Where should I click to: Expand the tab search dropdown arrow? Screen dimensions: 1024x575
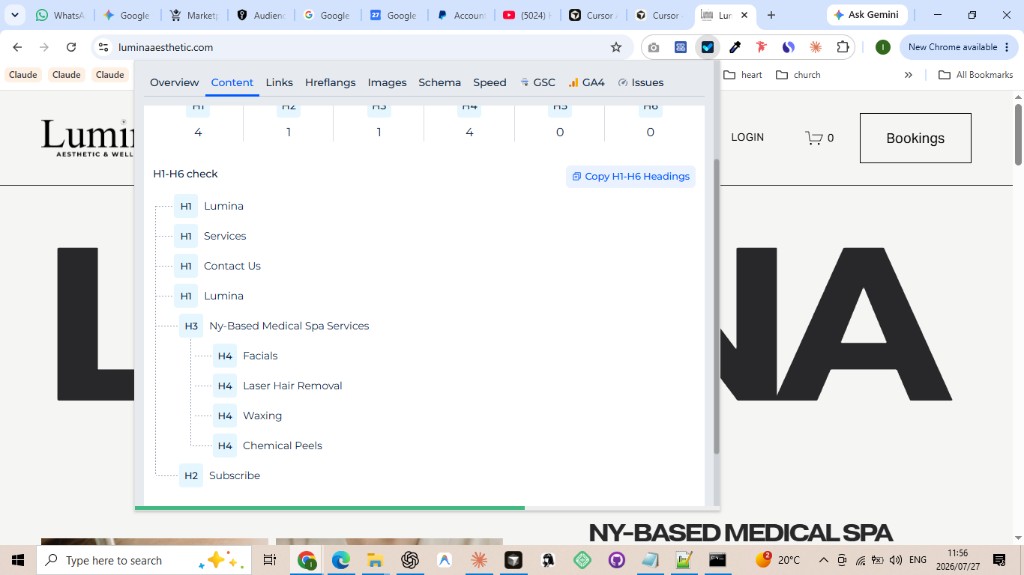[x=14, y=14]
